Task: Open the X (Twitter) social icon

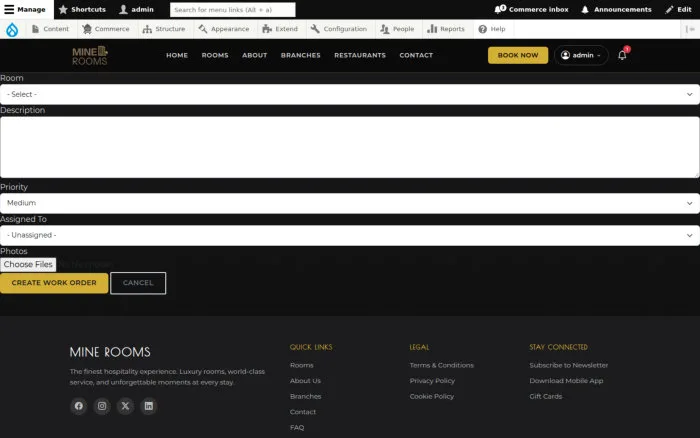Action: point(125,406)
